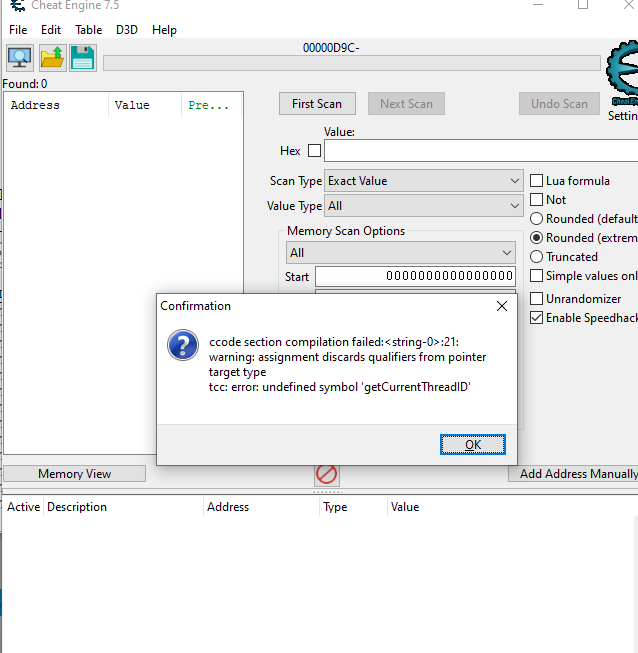
Task: Click the Value input field
Action: 481,150
